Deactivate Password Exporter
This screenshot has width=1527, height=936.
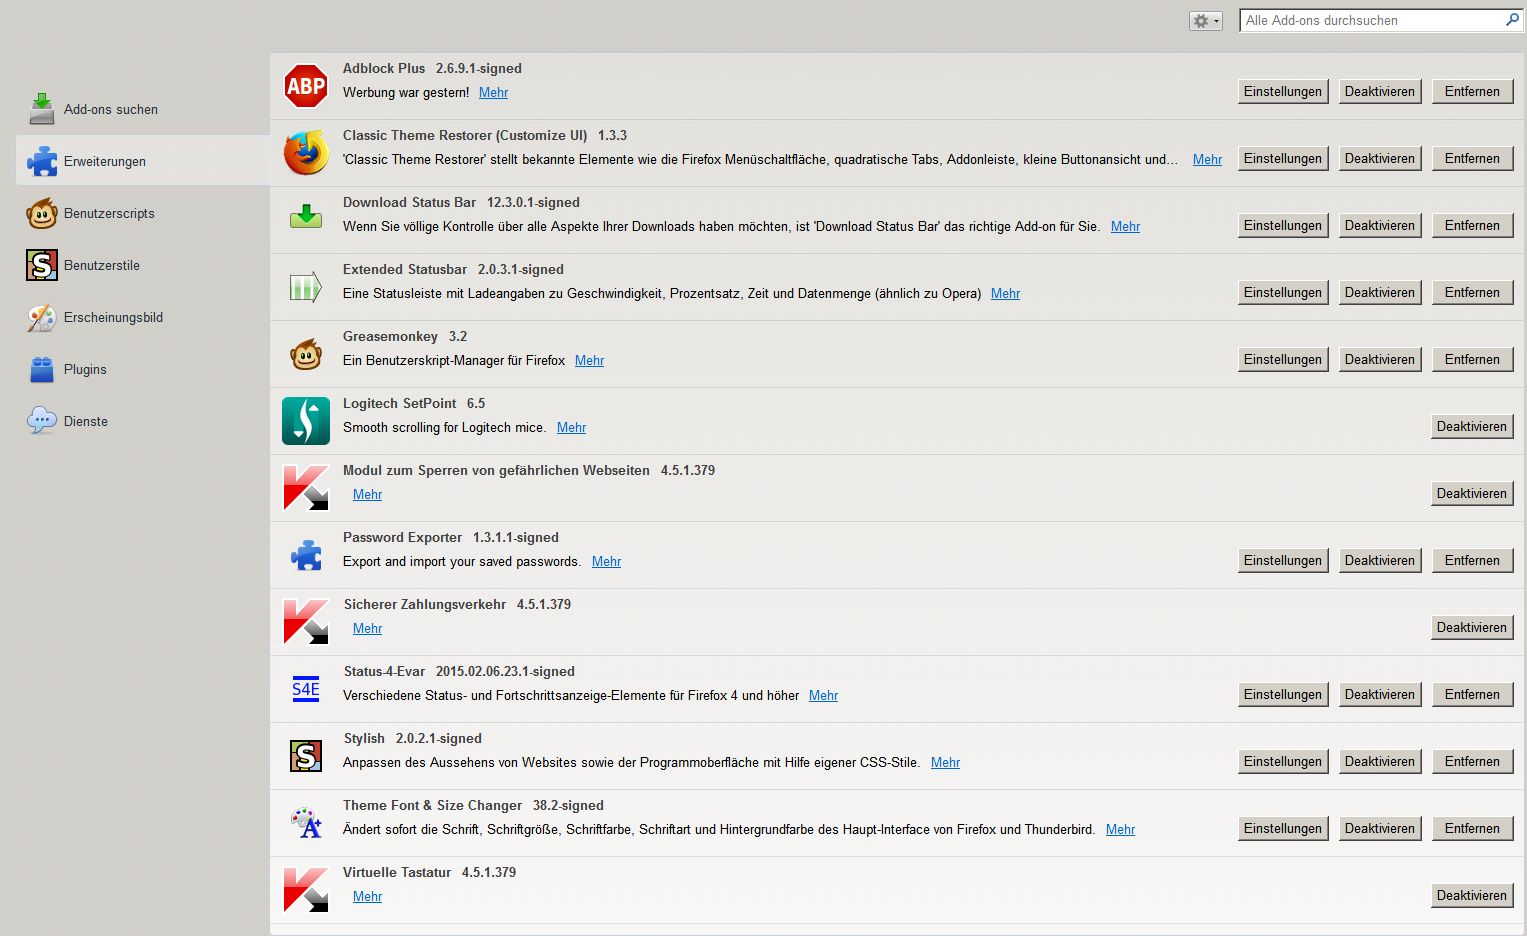point(1380,560)
